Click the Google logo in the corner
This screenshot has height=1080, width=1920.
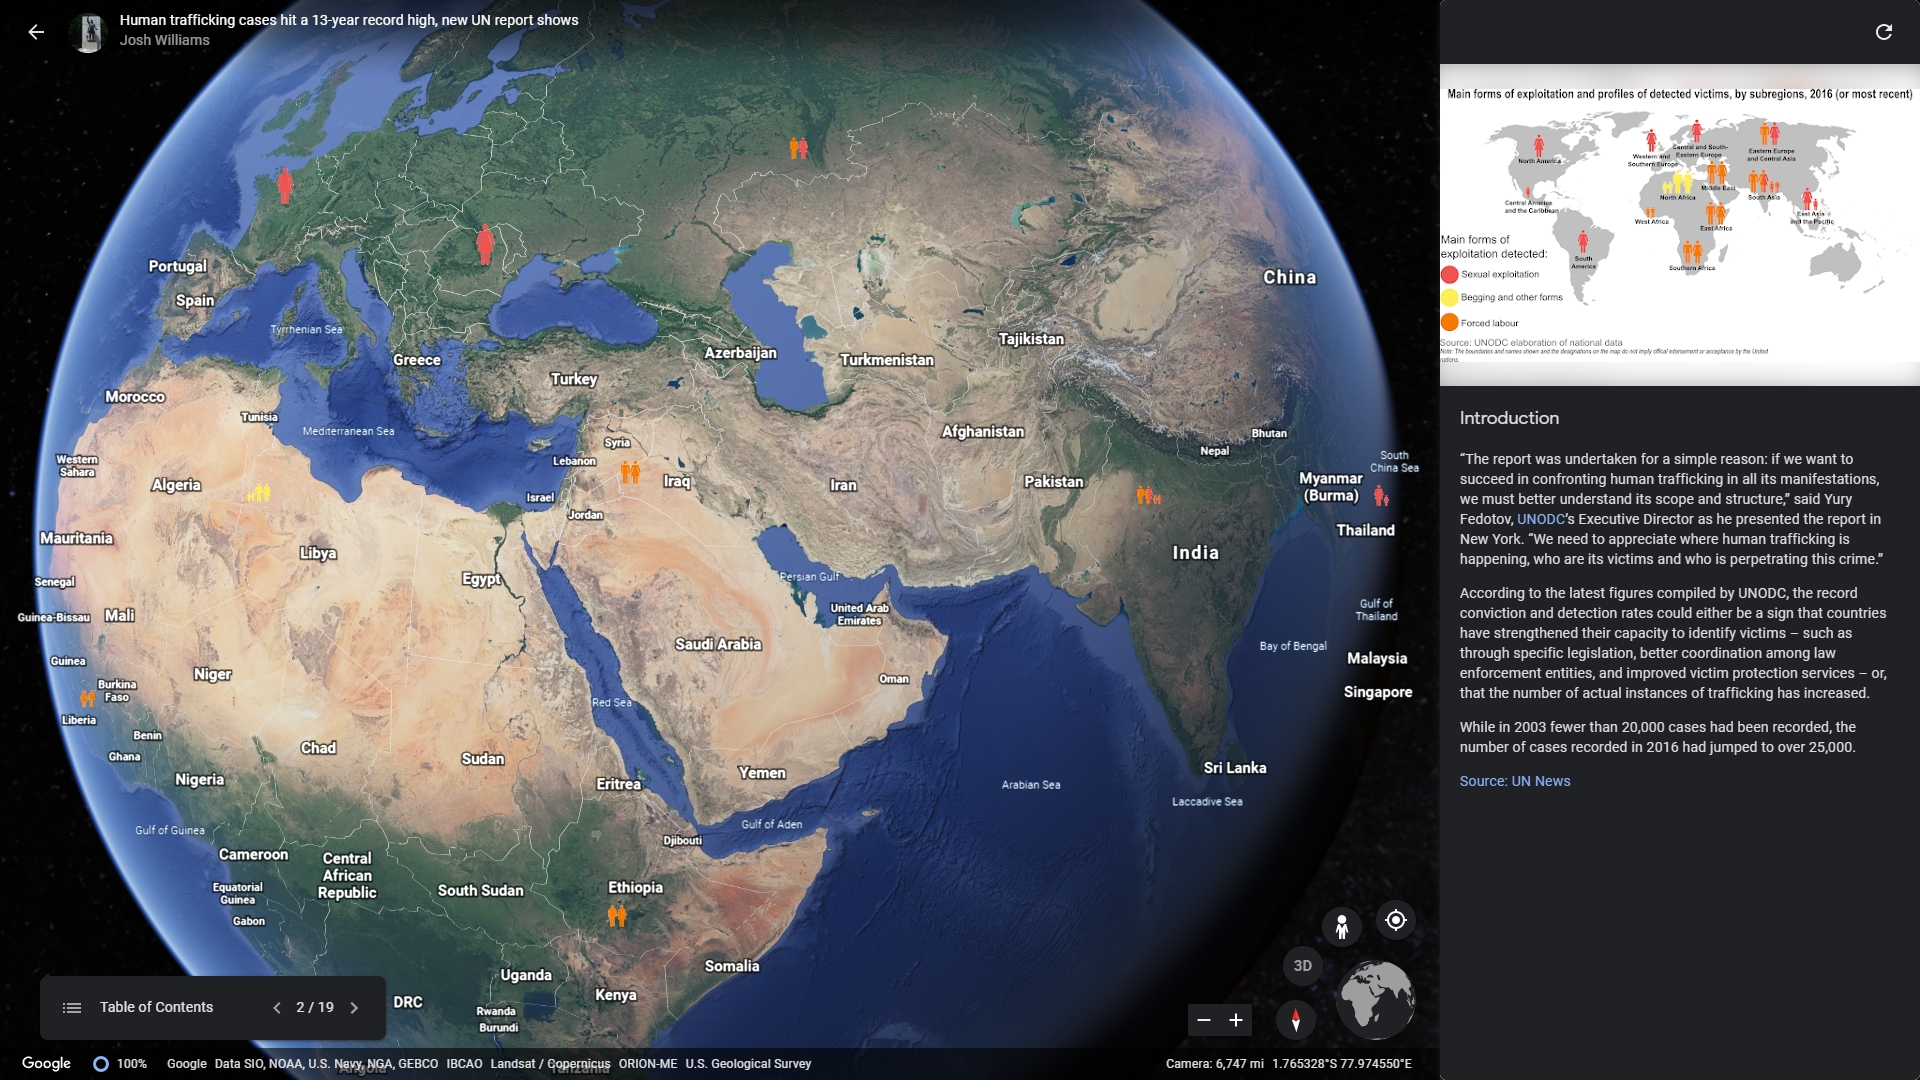[47, 1063]
